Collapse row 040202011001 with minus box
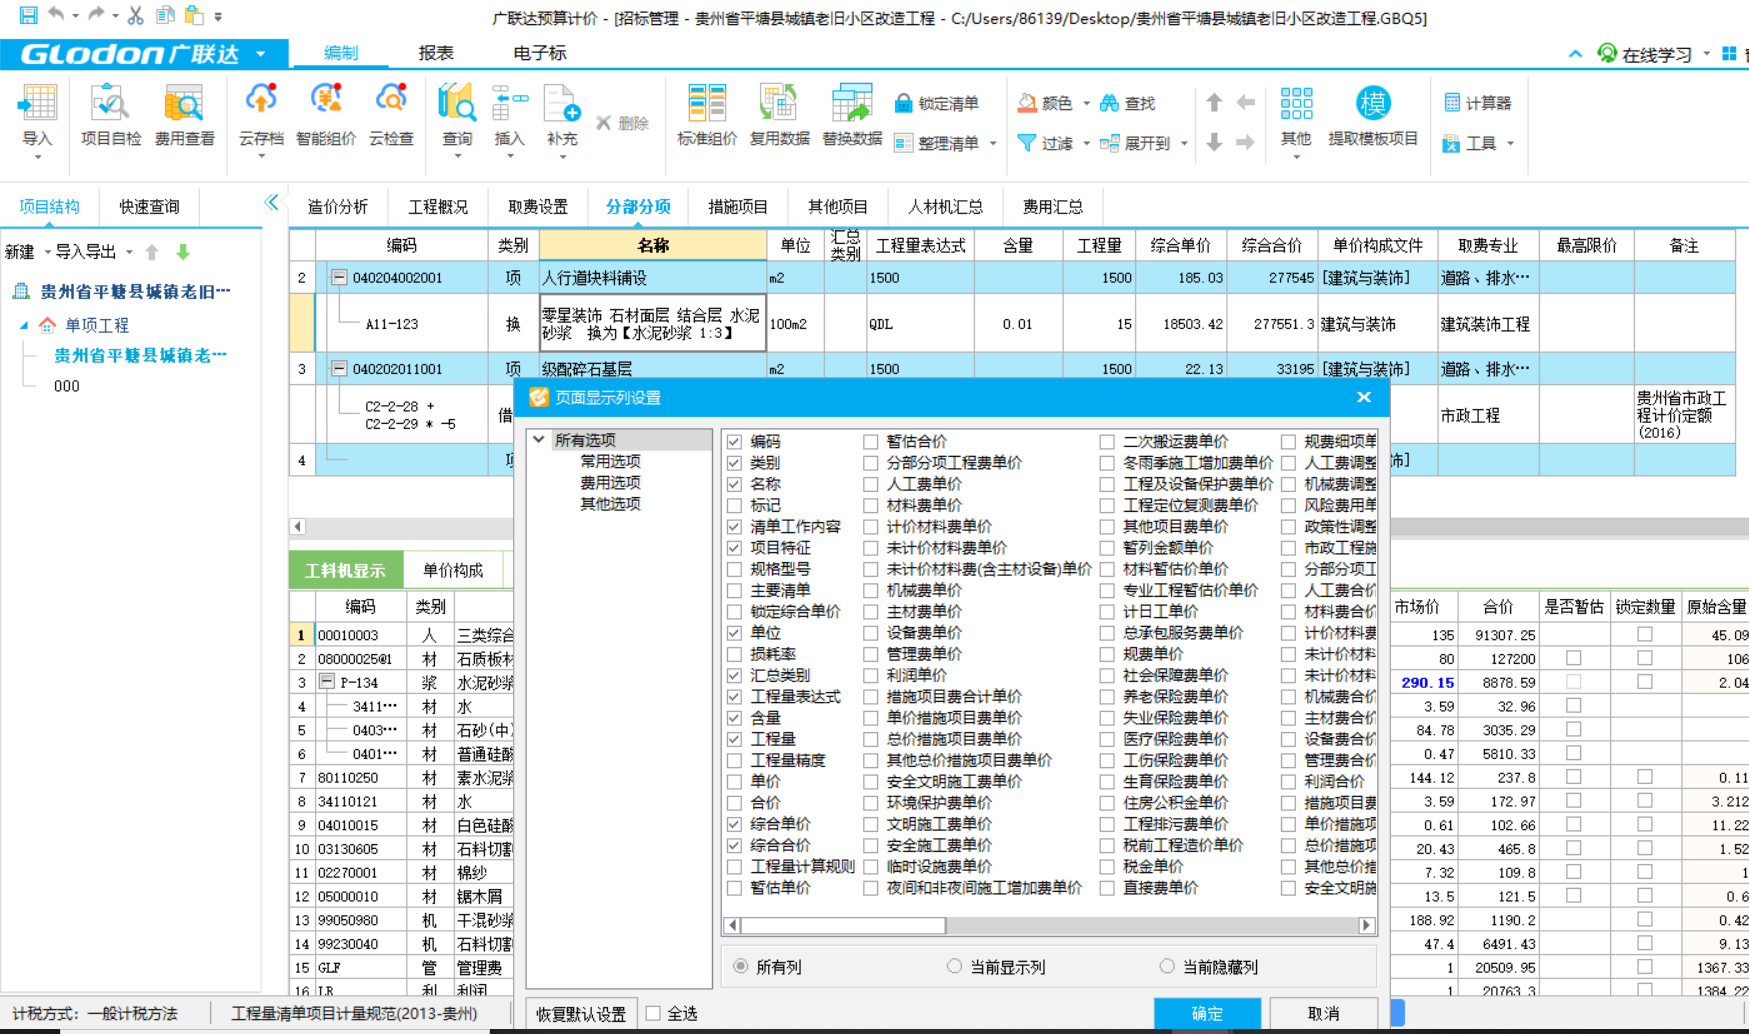Viewport: 1749px width, 1034px height. pyautogui.click(x=339, y=368)
